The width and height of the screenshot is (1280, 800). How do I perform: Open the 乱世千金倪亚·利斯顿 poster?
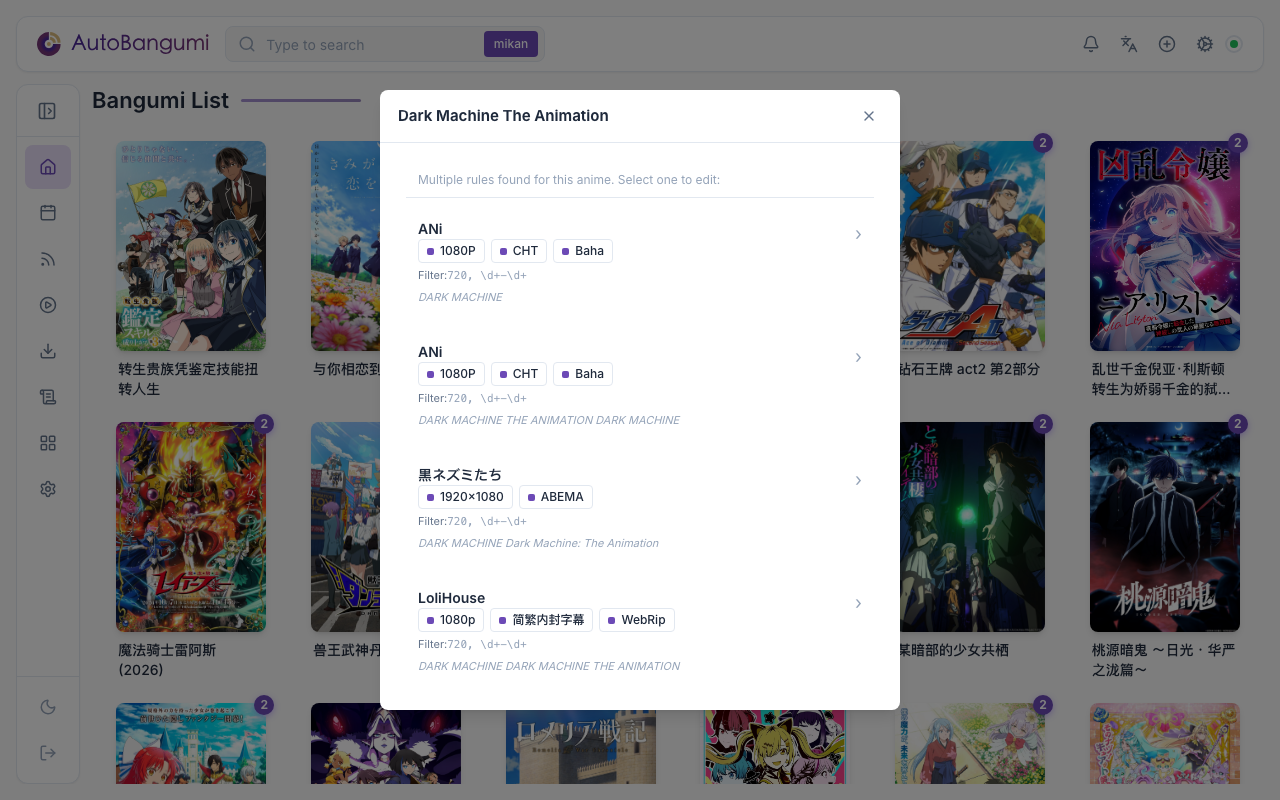pos(1165,246)
